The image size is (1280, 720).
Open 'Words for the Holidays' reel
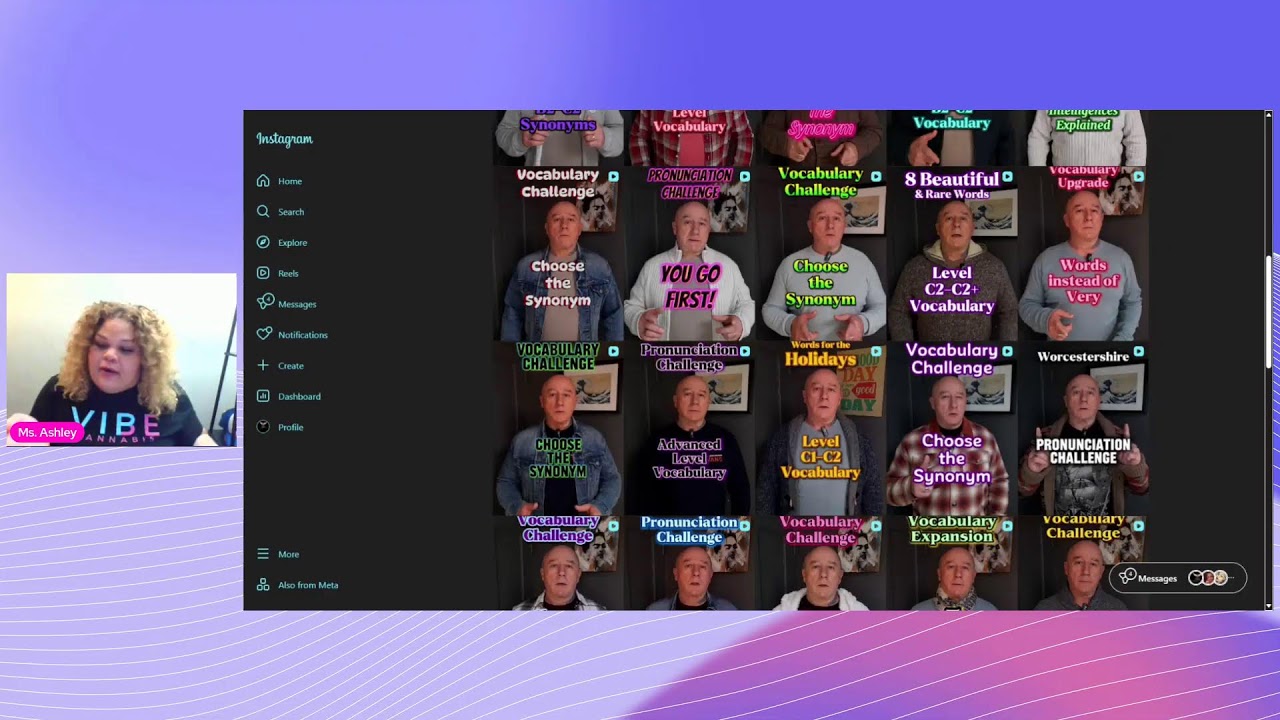[820, 429]
